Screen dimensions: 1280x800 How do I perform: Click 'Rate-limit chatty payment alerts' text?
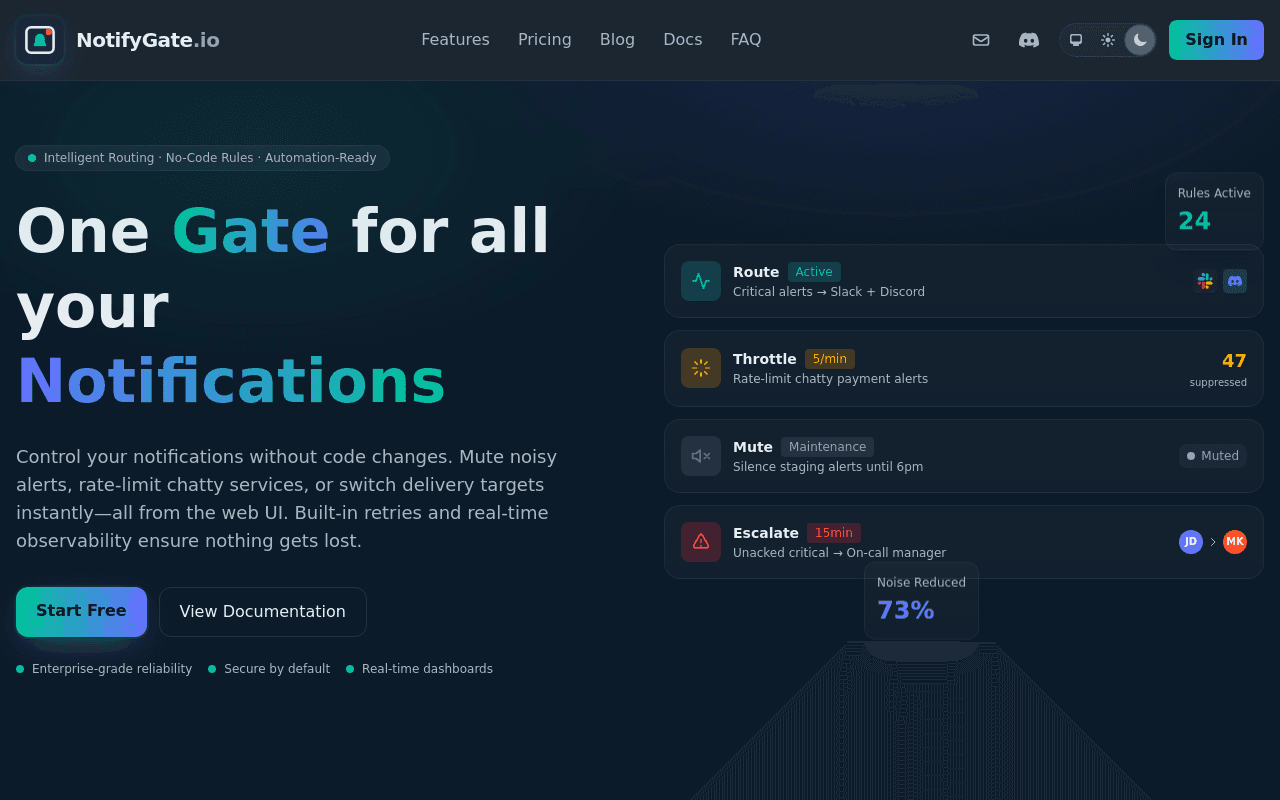click(830, 379)
